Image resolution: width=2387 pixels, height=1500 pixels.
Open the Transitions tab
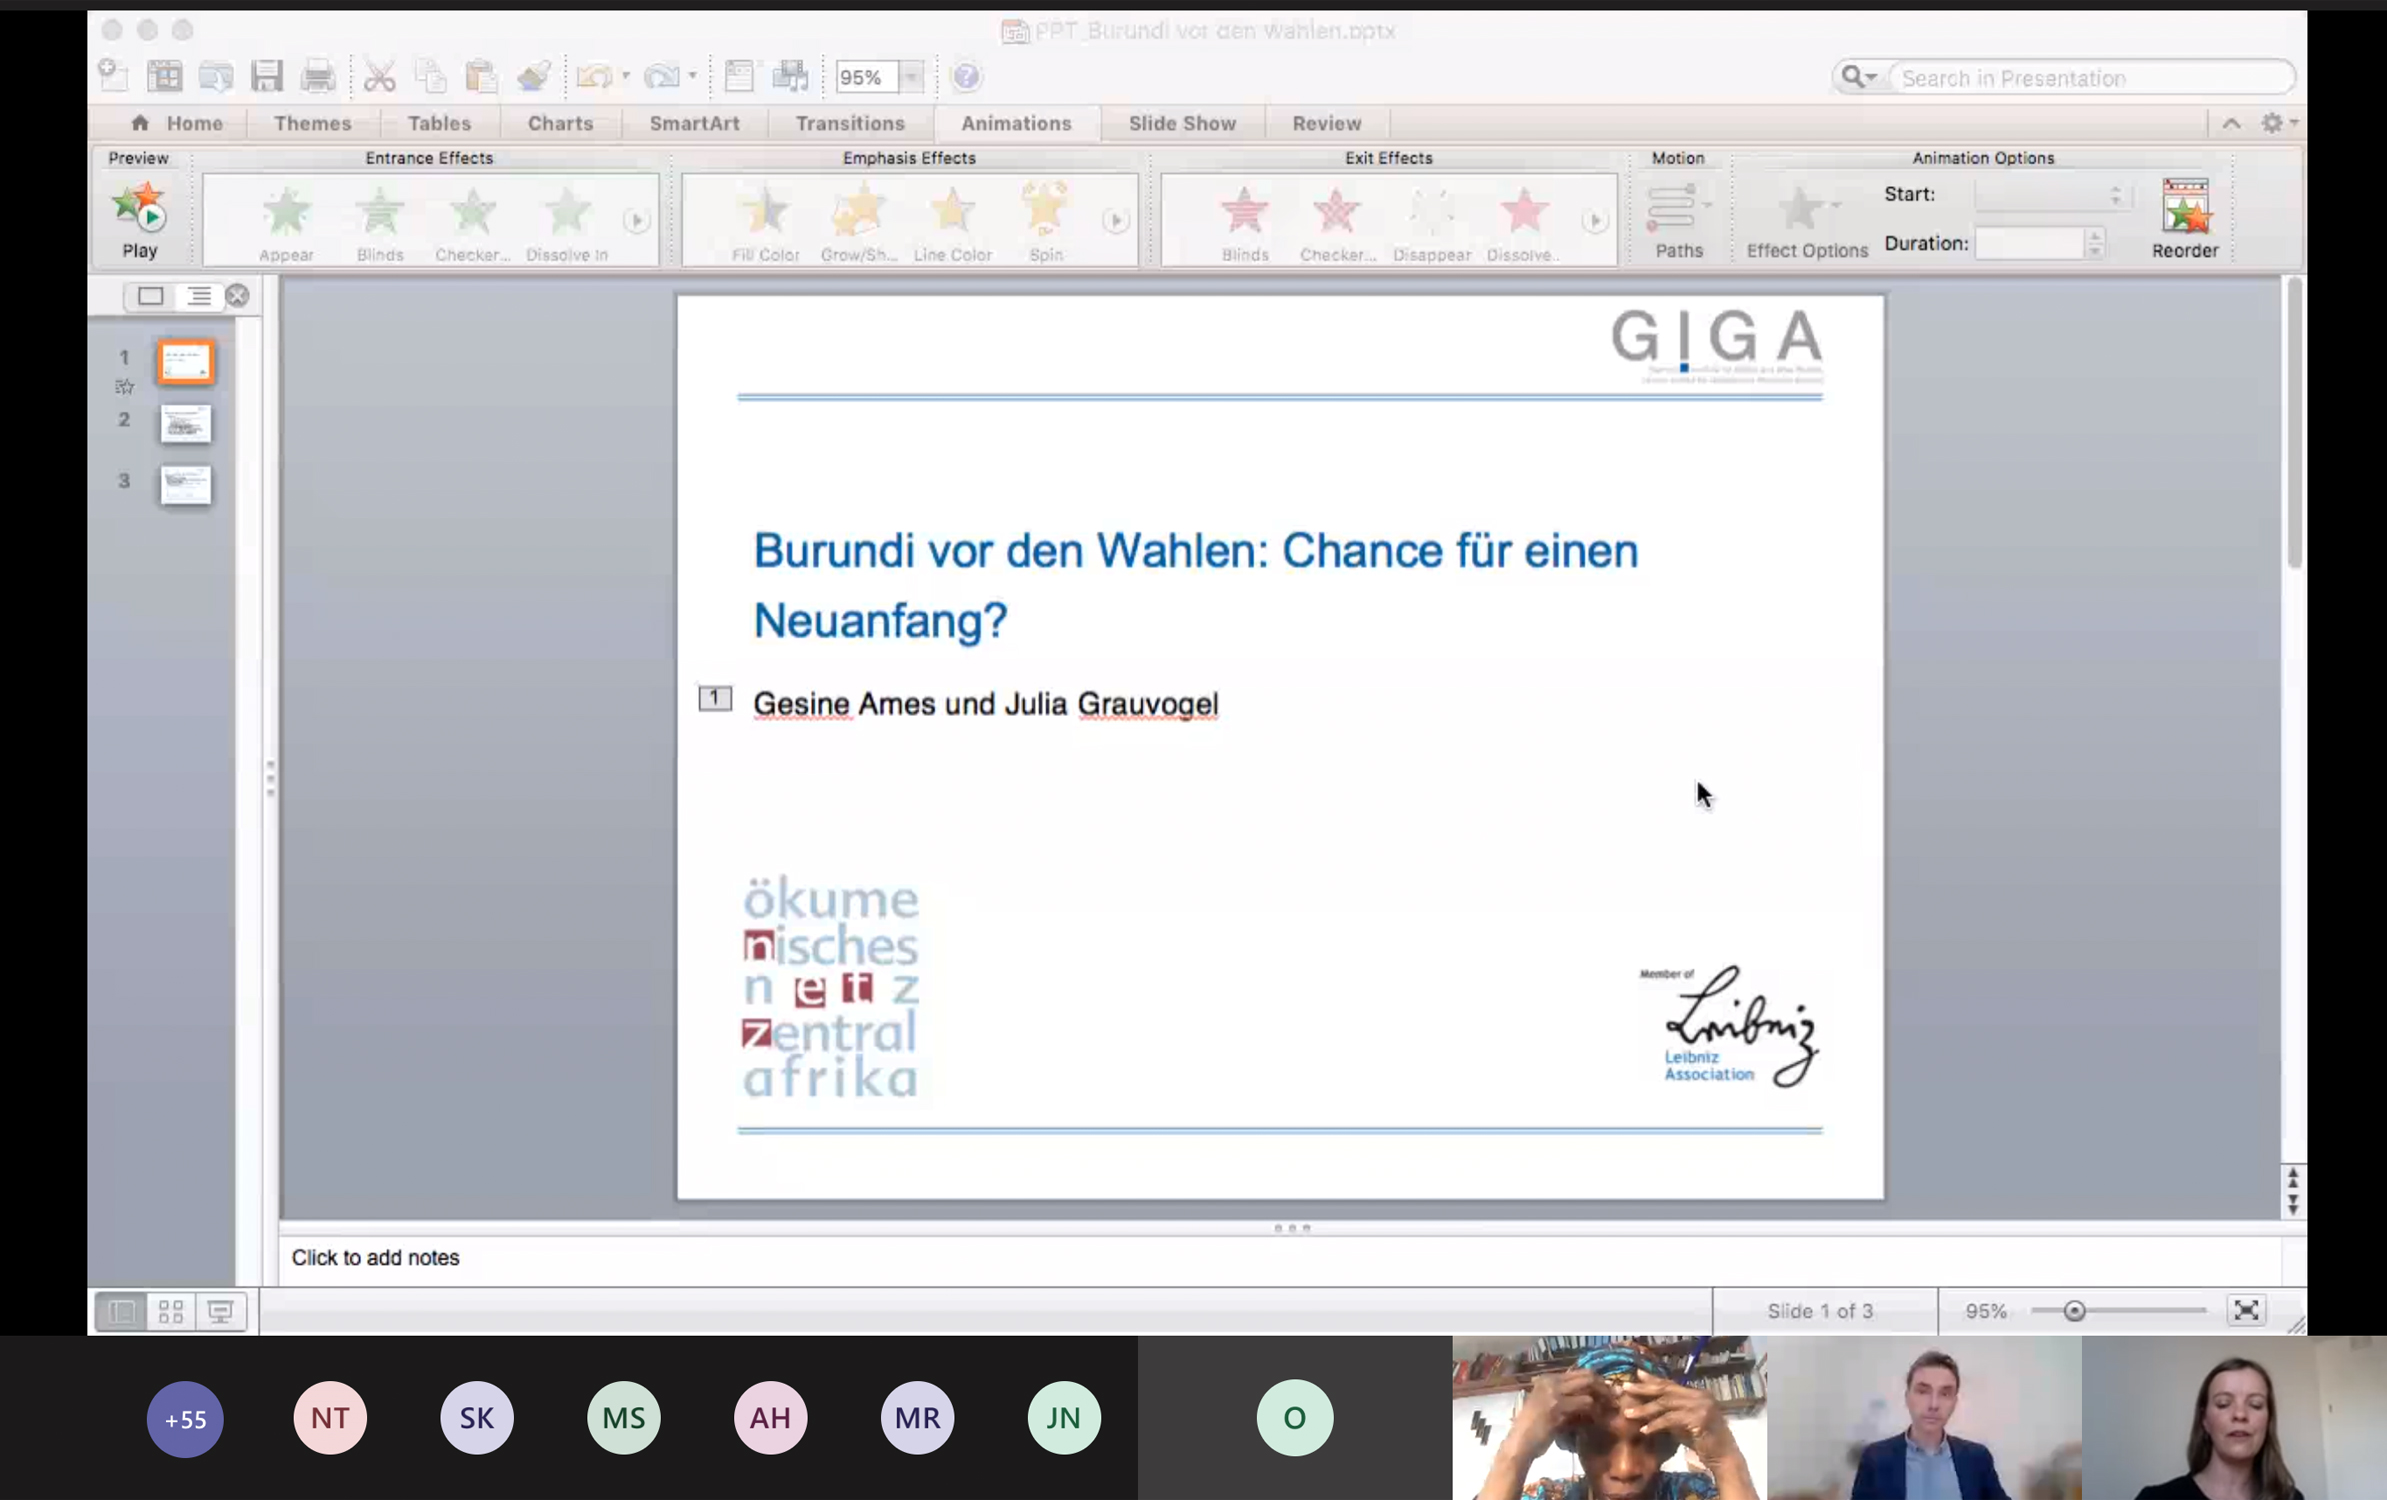[849, 122]
